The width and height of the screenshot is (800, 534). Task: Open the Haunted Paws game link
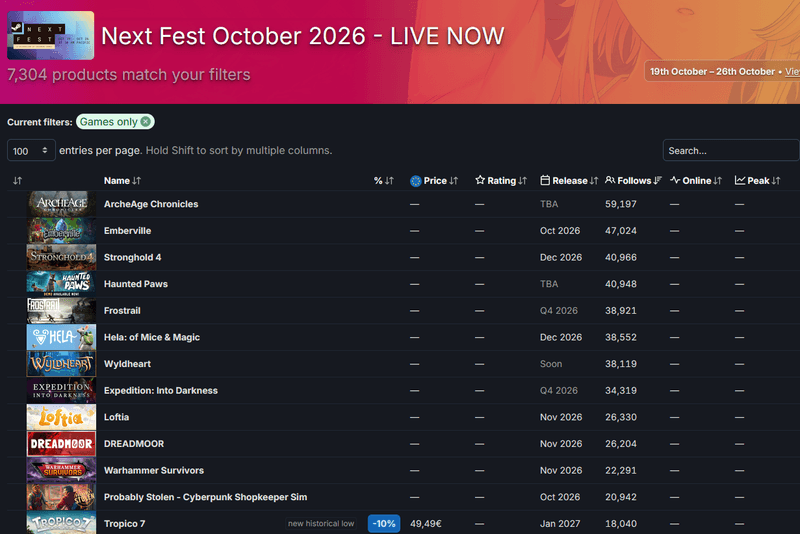coord(136,284)
